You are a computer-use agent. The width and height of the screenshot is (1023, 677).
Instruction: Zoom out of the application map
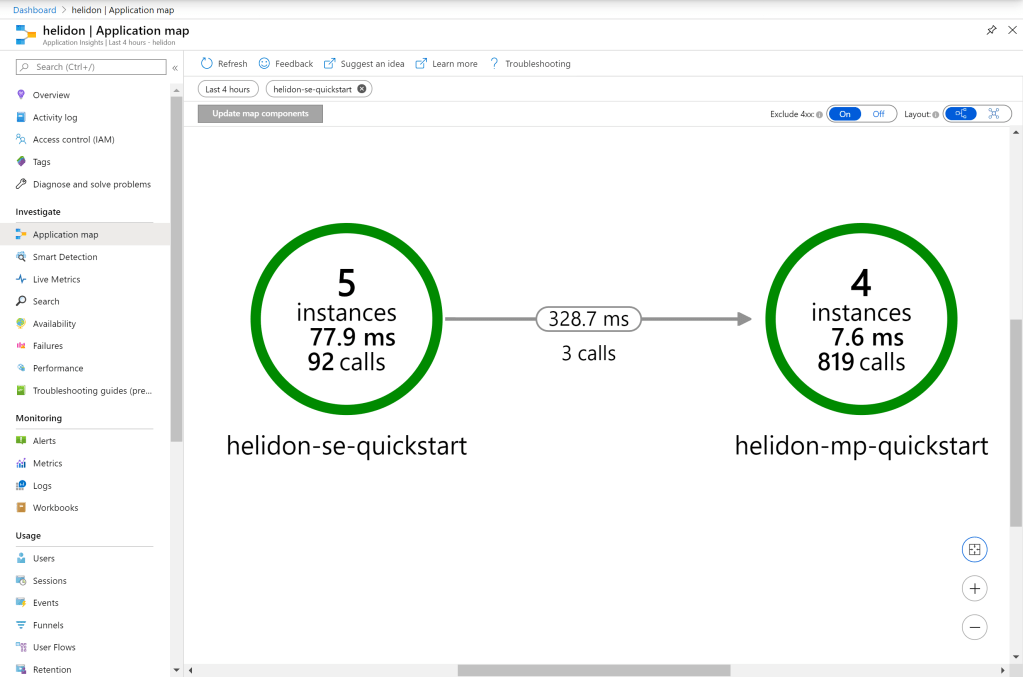974,627
